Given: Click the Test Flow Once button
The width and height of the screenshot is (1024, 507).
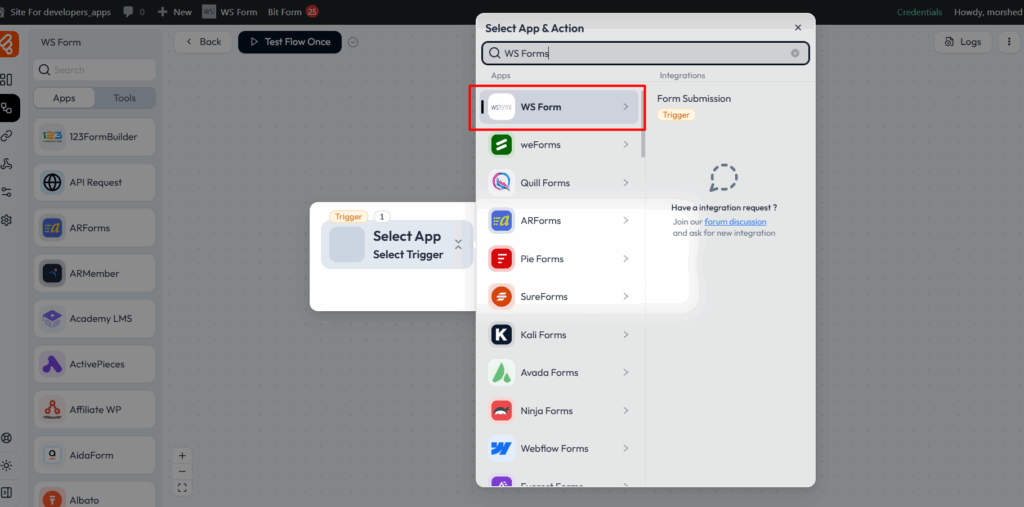Looking at the screenshot, I should [290, 42].
